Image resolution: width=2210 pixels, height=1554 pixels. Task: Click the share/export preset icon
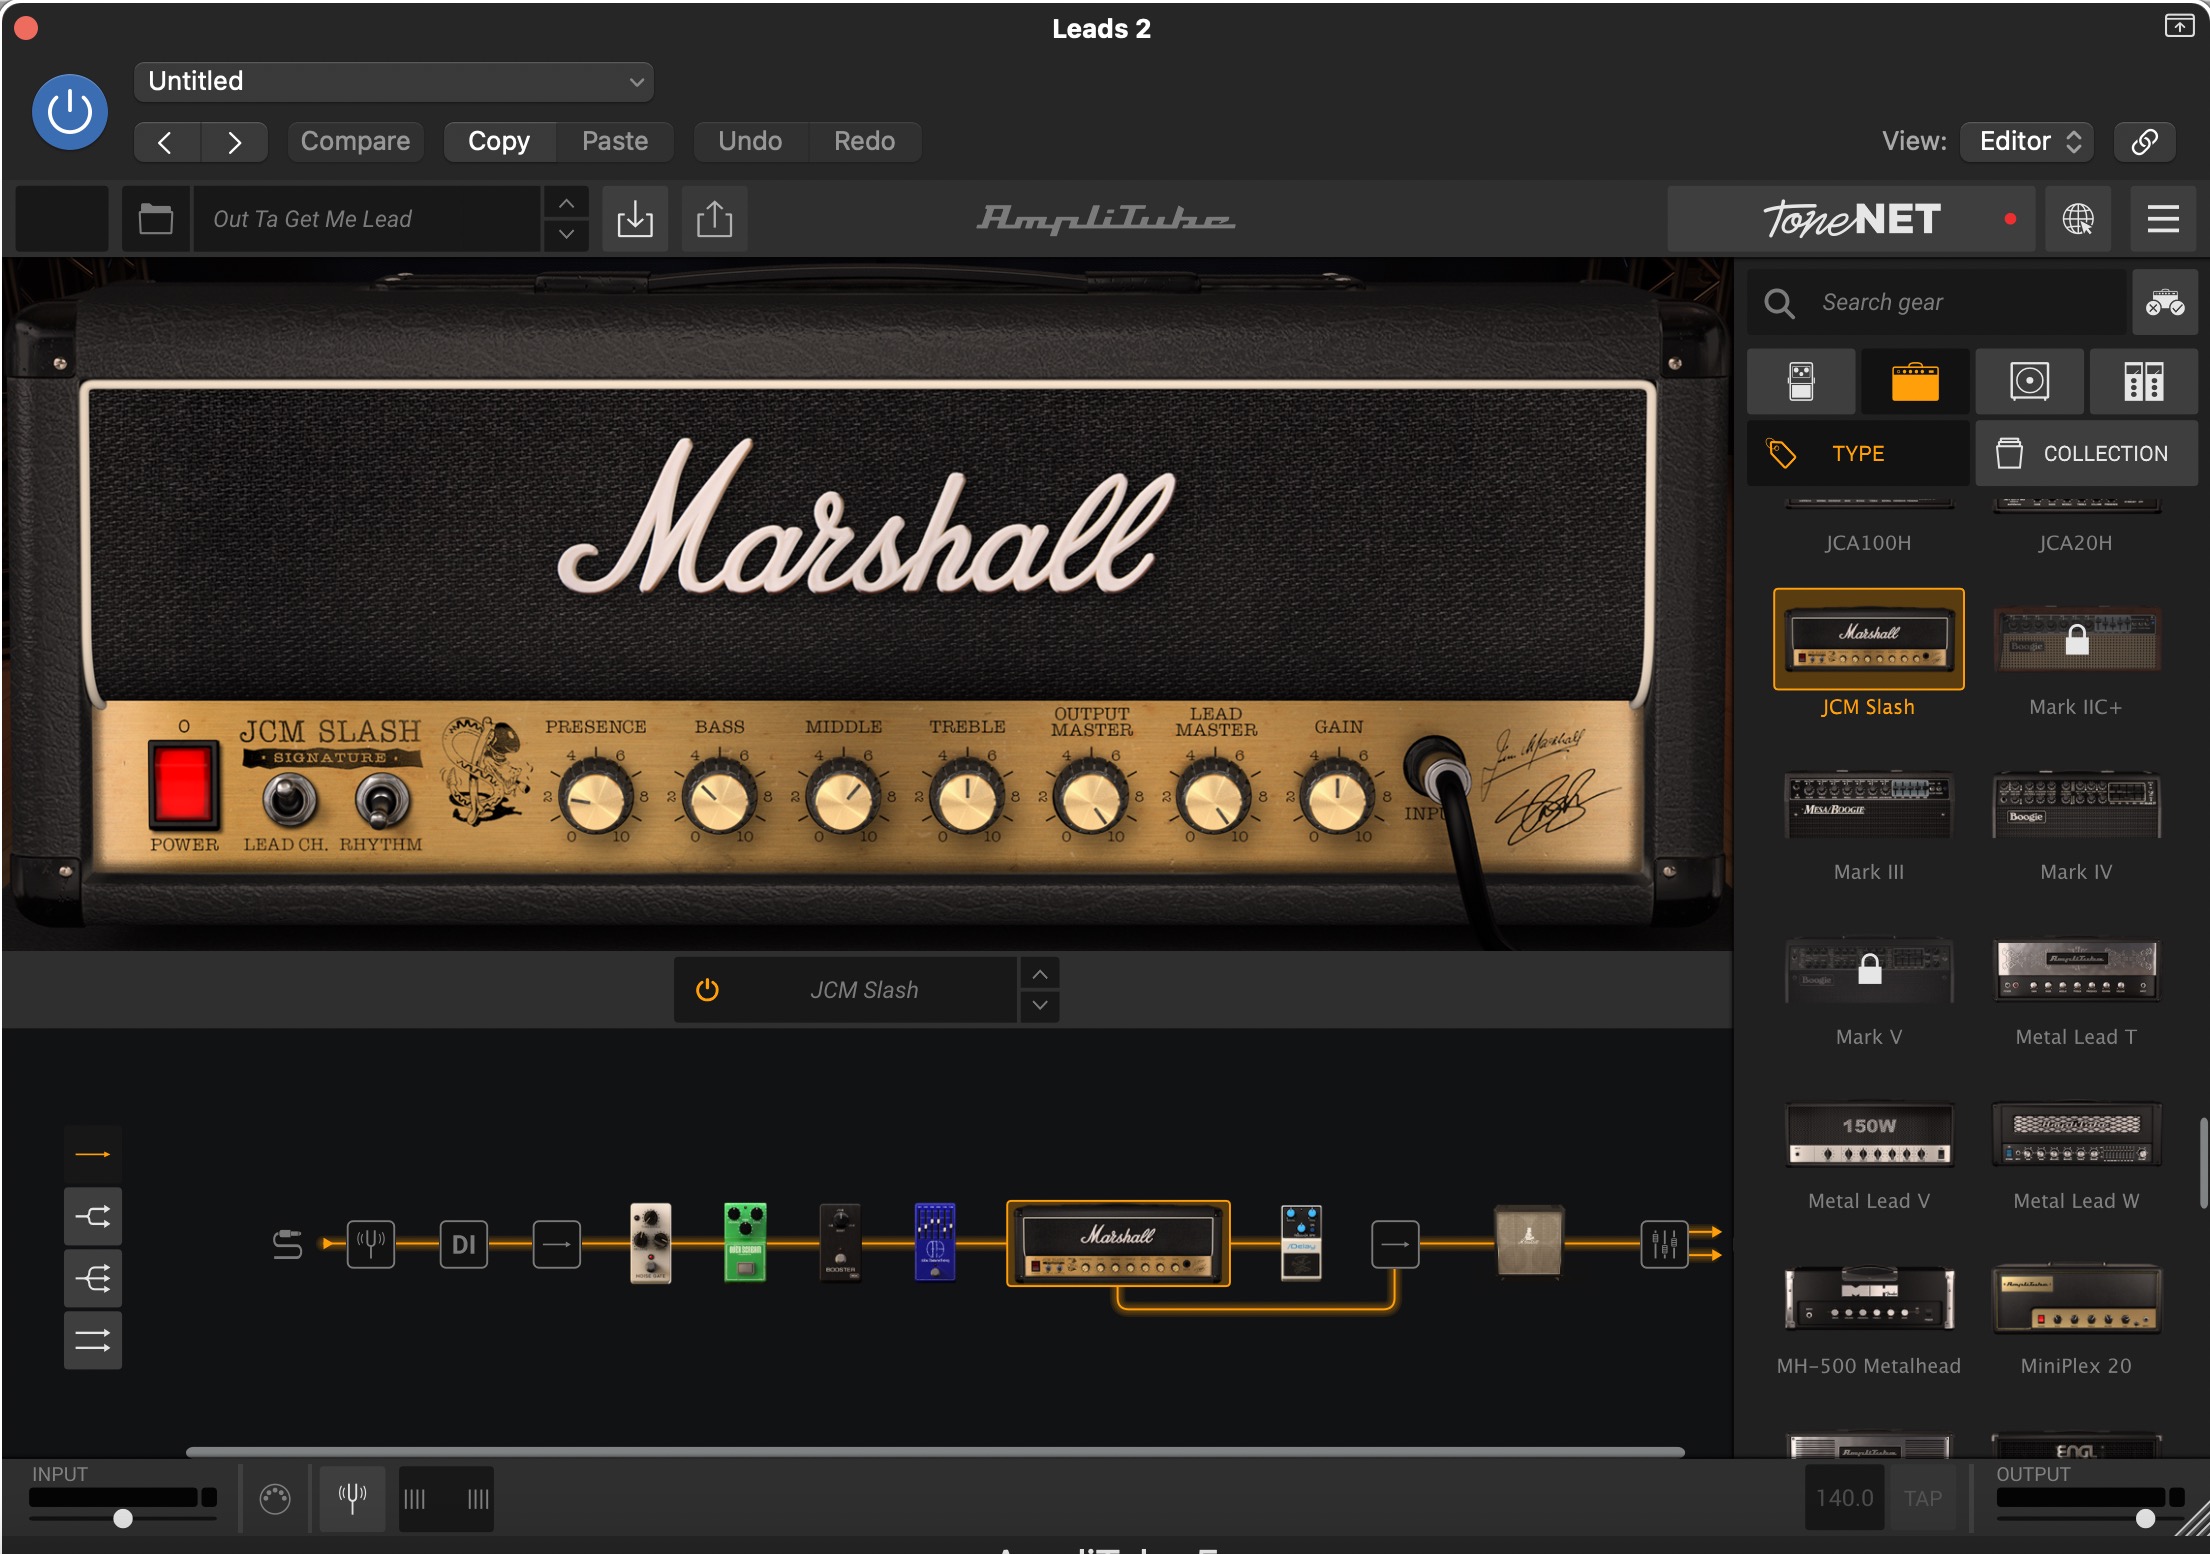click(x=714, y=218)
